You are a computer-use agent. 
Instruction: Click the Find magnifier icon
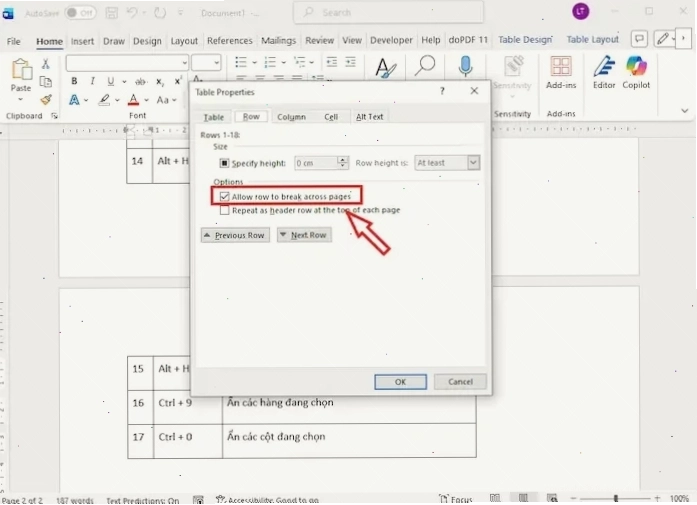(425, 66)
